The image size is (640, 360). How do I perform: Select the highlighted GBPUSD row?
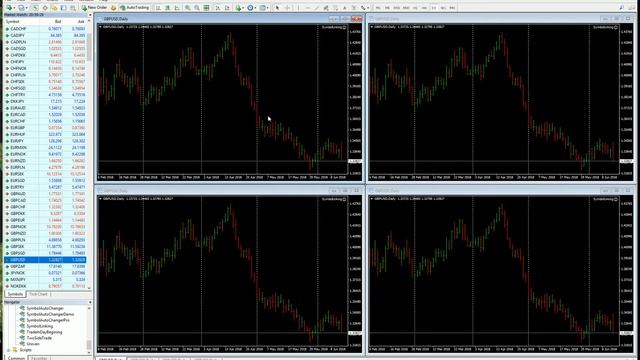pyautogui.click(x=45, y=260)
